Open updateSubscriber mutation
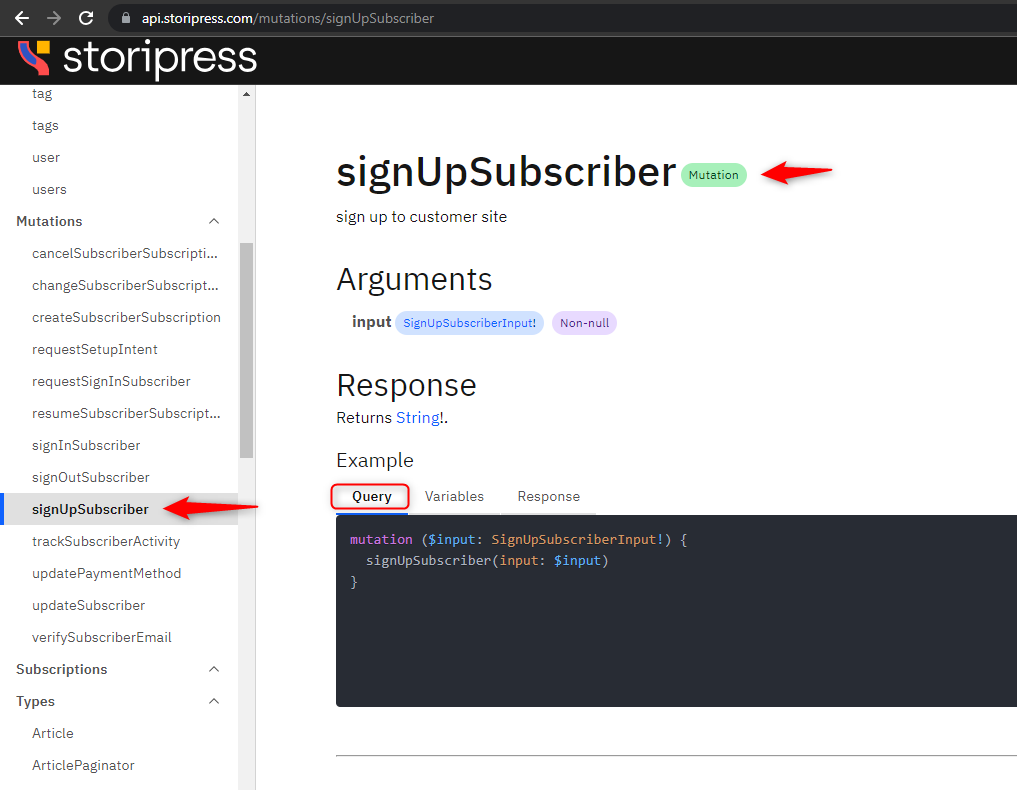 click(x=88, y=605)
